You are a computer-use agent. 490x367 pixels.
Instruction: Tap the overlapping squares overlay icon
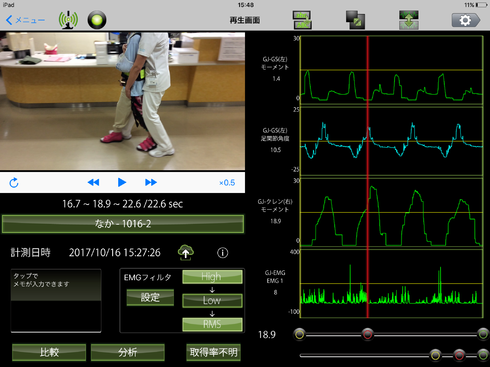(355, 20)
